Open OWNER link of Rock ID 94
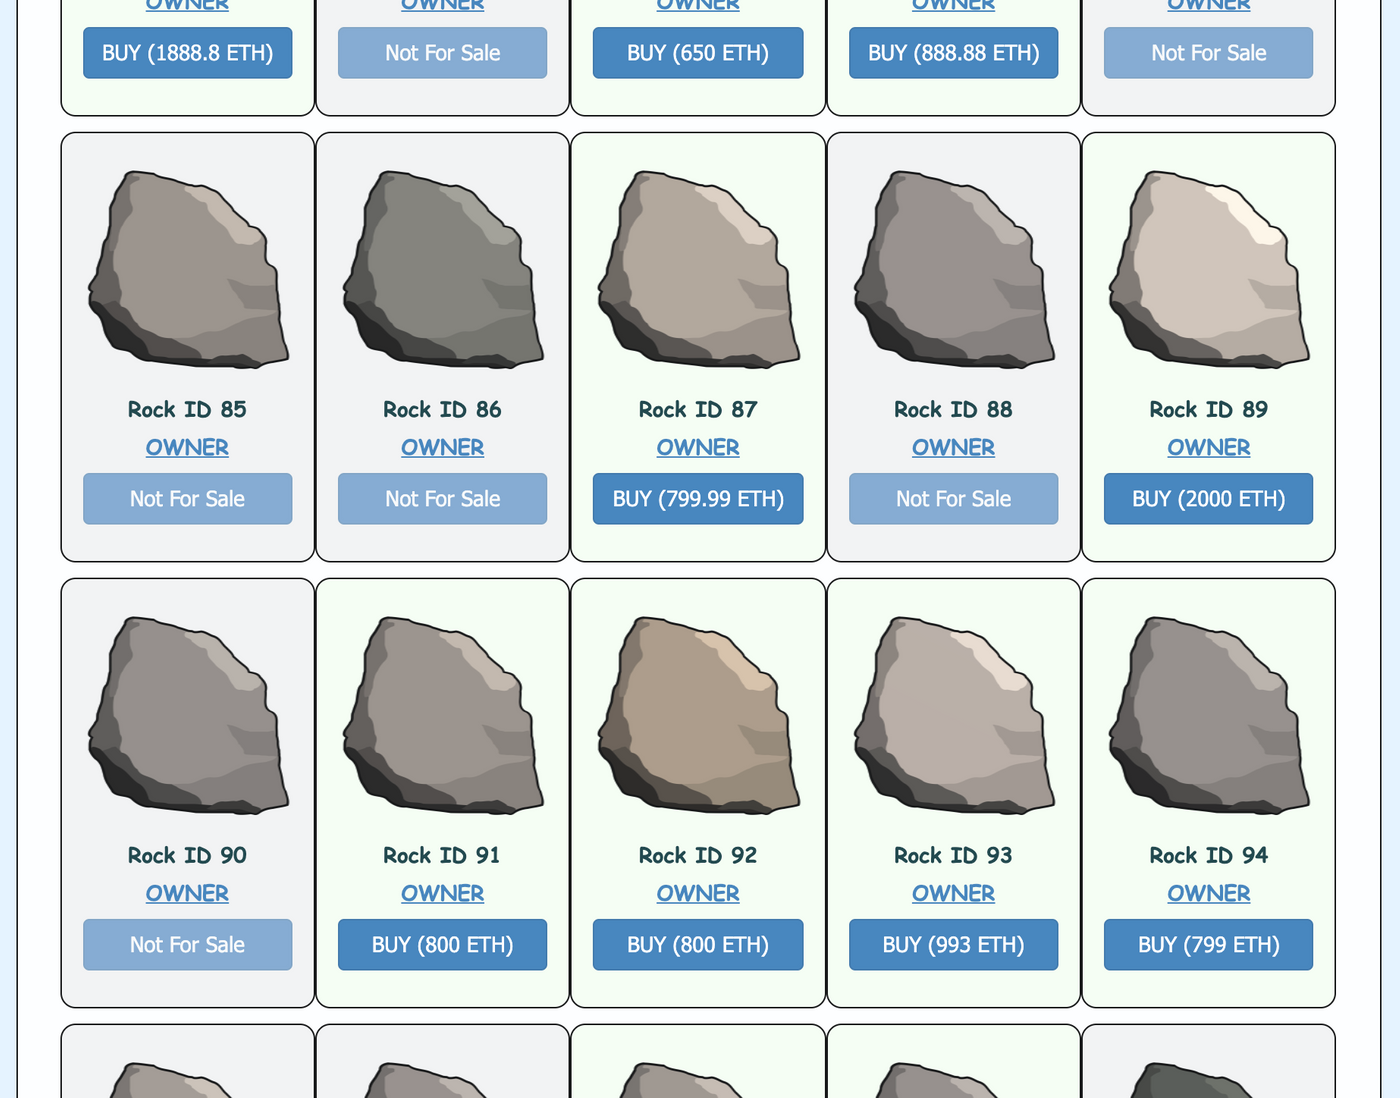This screenshot has width=1400, height=1098. [x=1208, y=894]
